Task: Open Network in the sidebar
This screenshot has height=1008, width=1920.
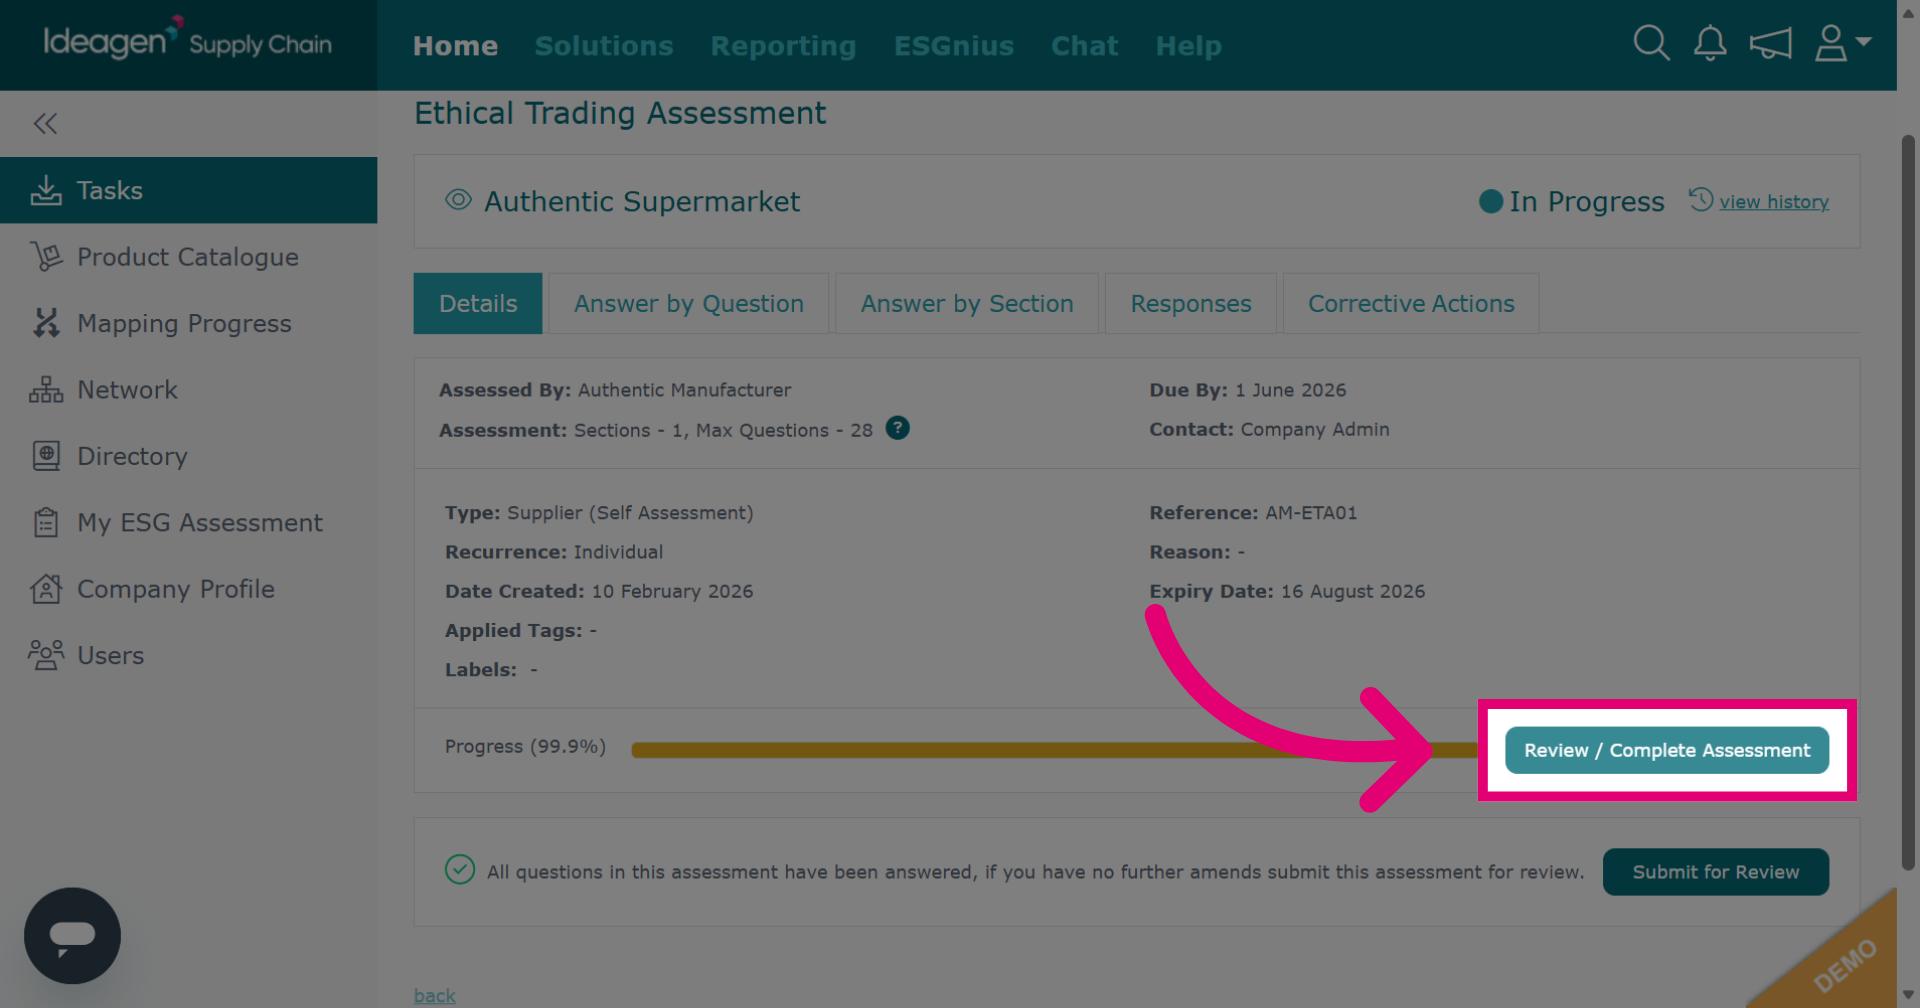Action: [188, 390]
